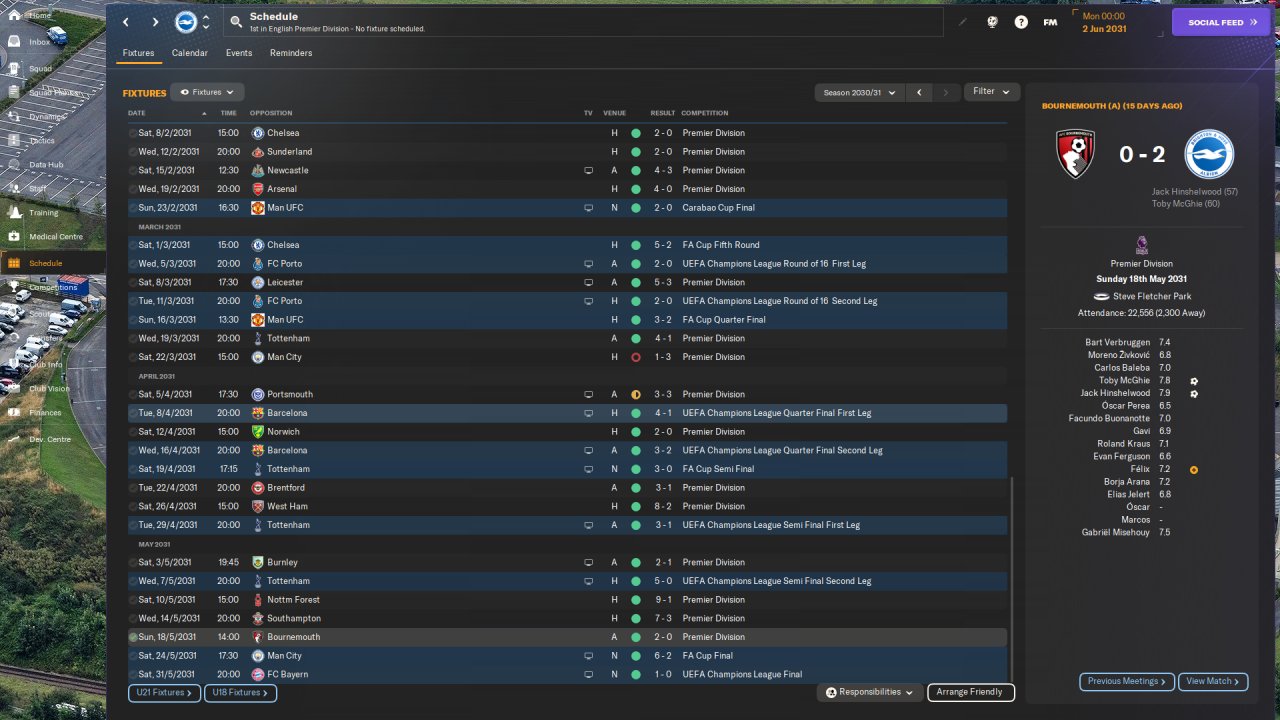Go forward using the right navigation arrow
Screen dimensions: 1280x720
point(155,22)
